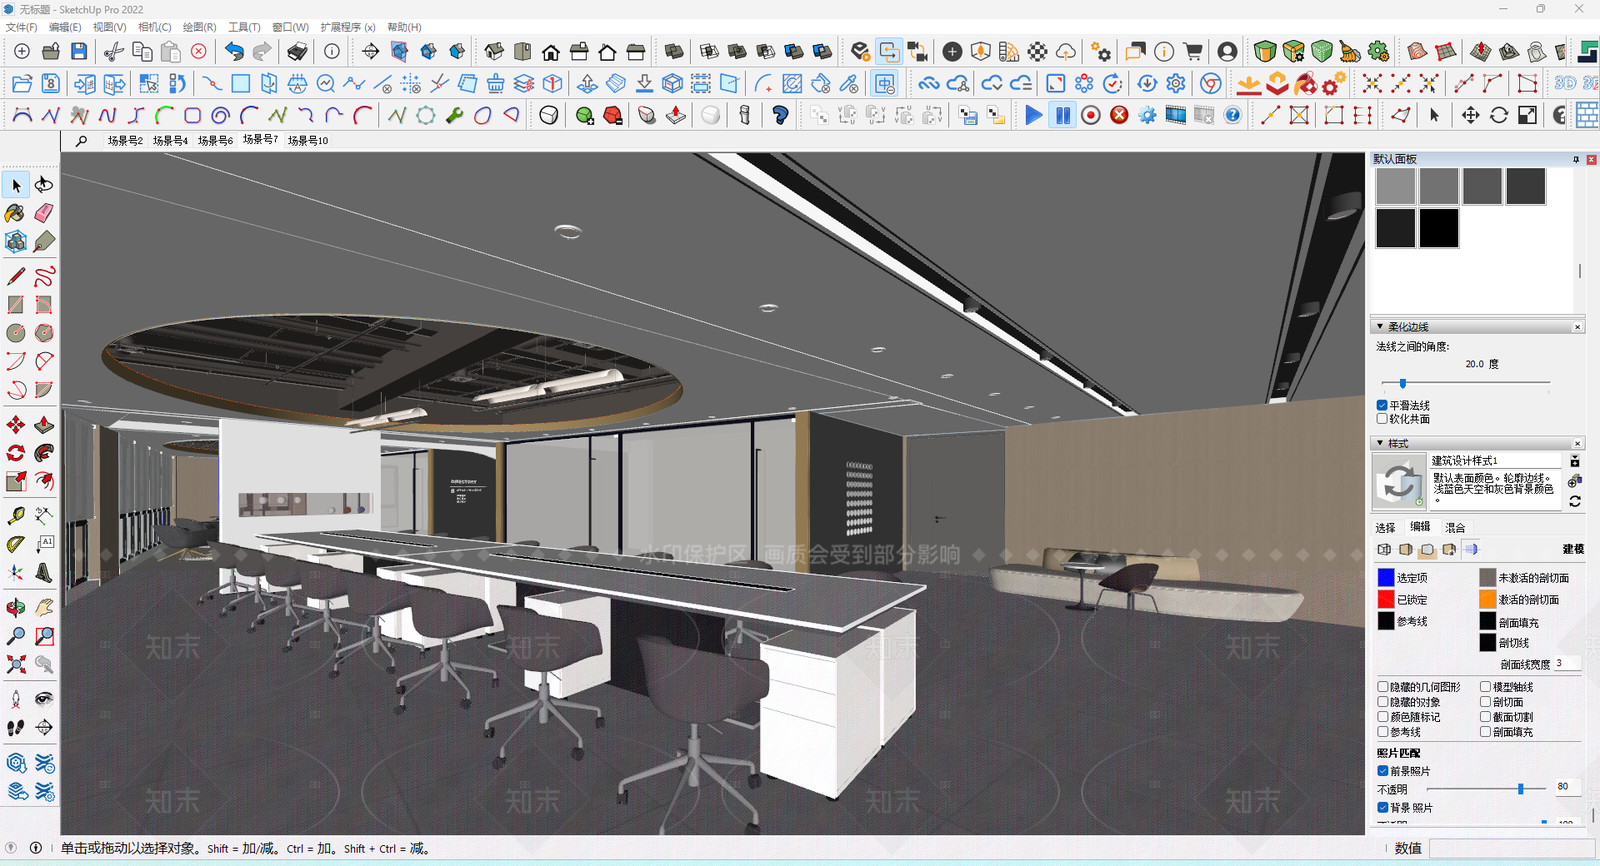The image size is (1600, 866).
Task: Click the Create New Style icon
Action: (1575, 481)
